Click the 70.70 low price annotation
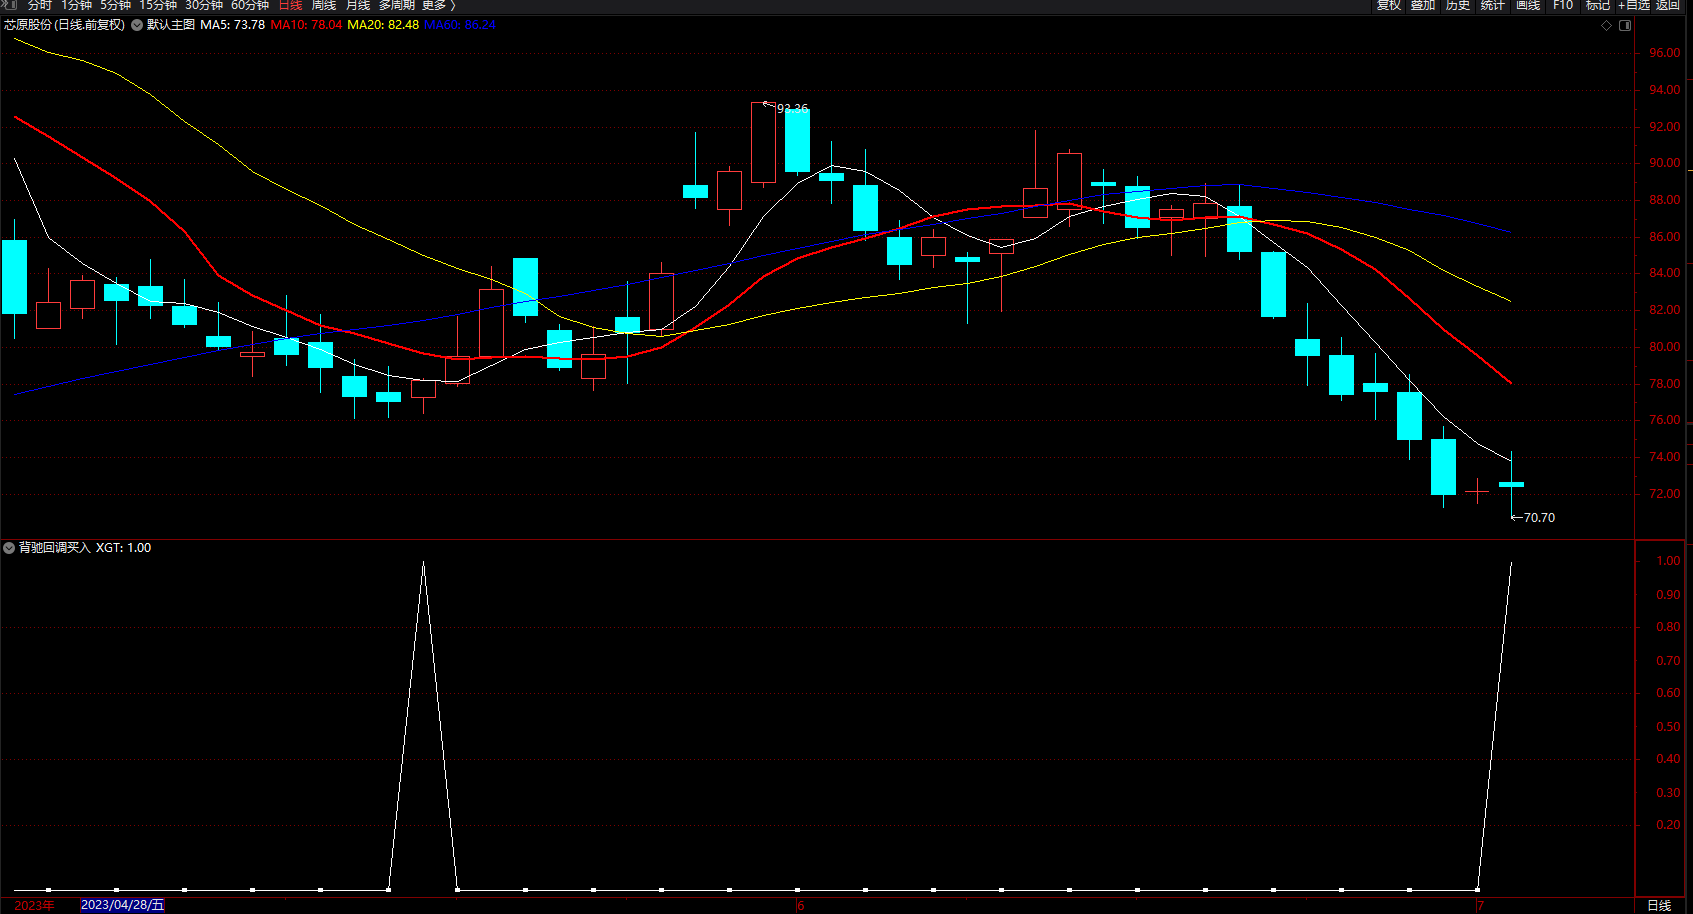 1539,518
